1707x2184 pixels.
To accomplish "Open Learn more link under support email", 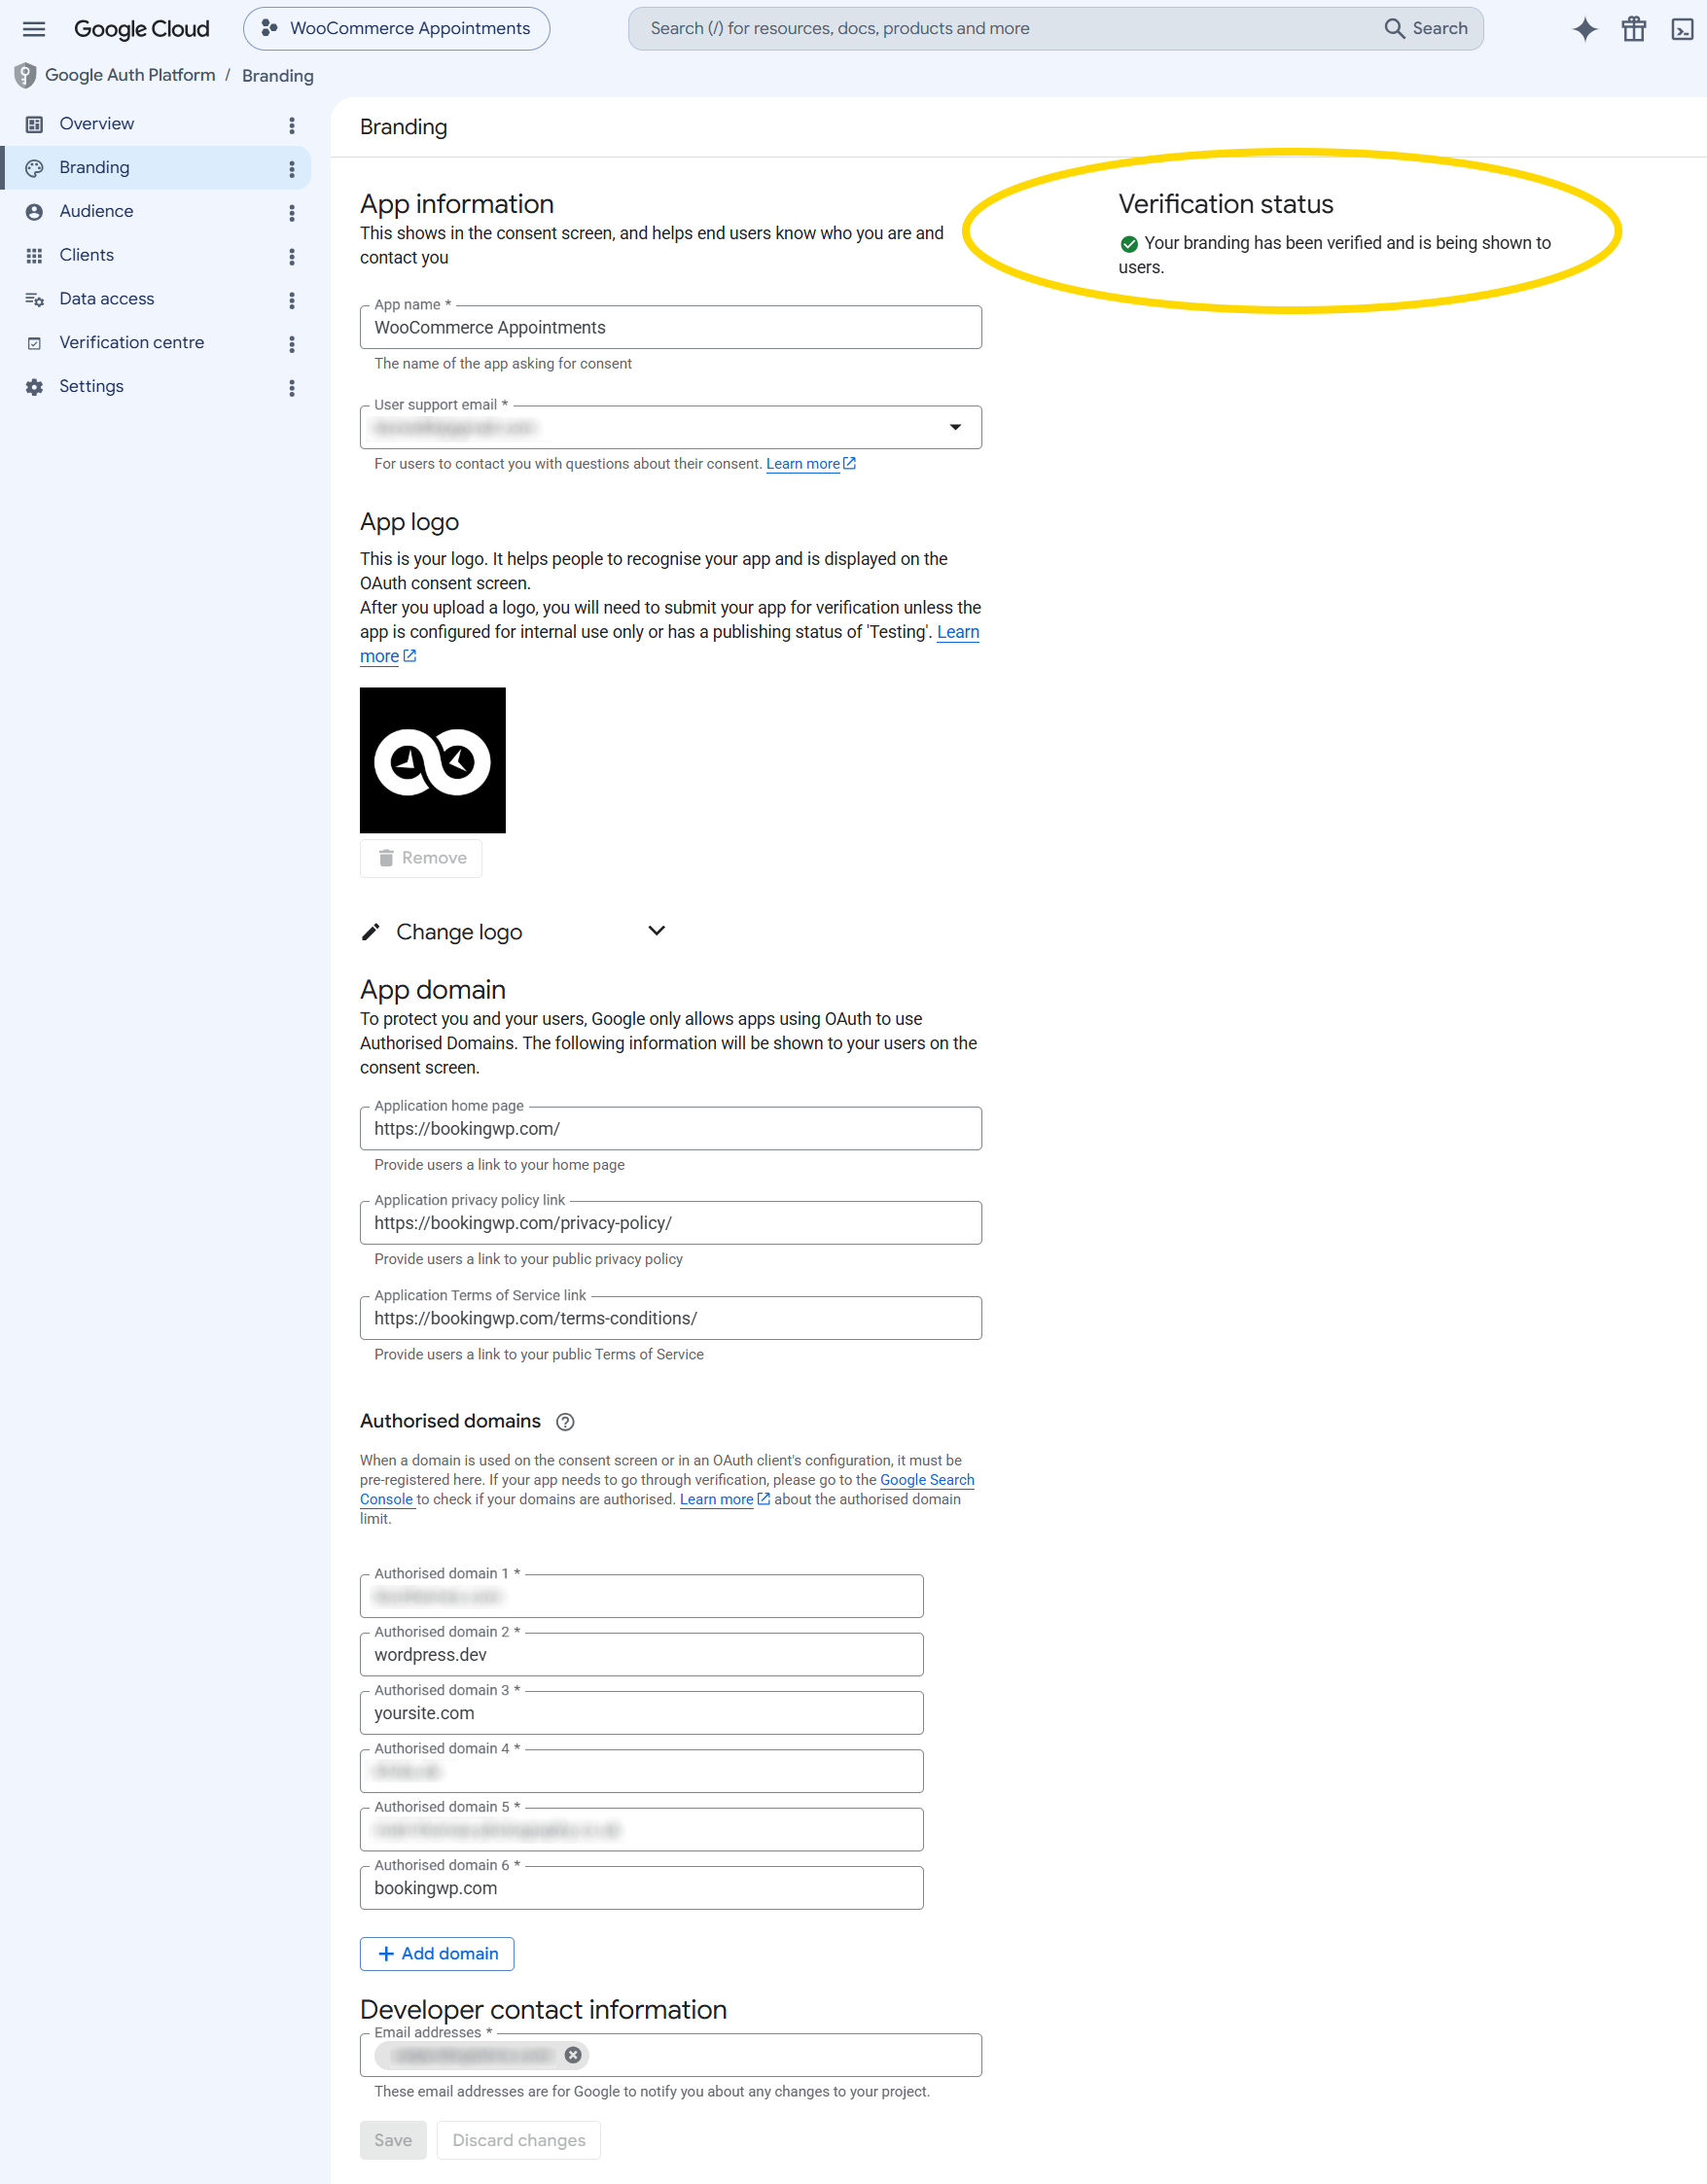I will pyautogui.click(x=810, y=464).
